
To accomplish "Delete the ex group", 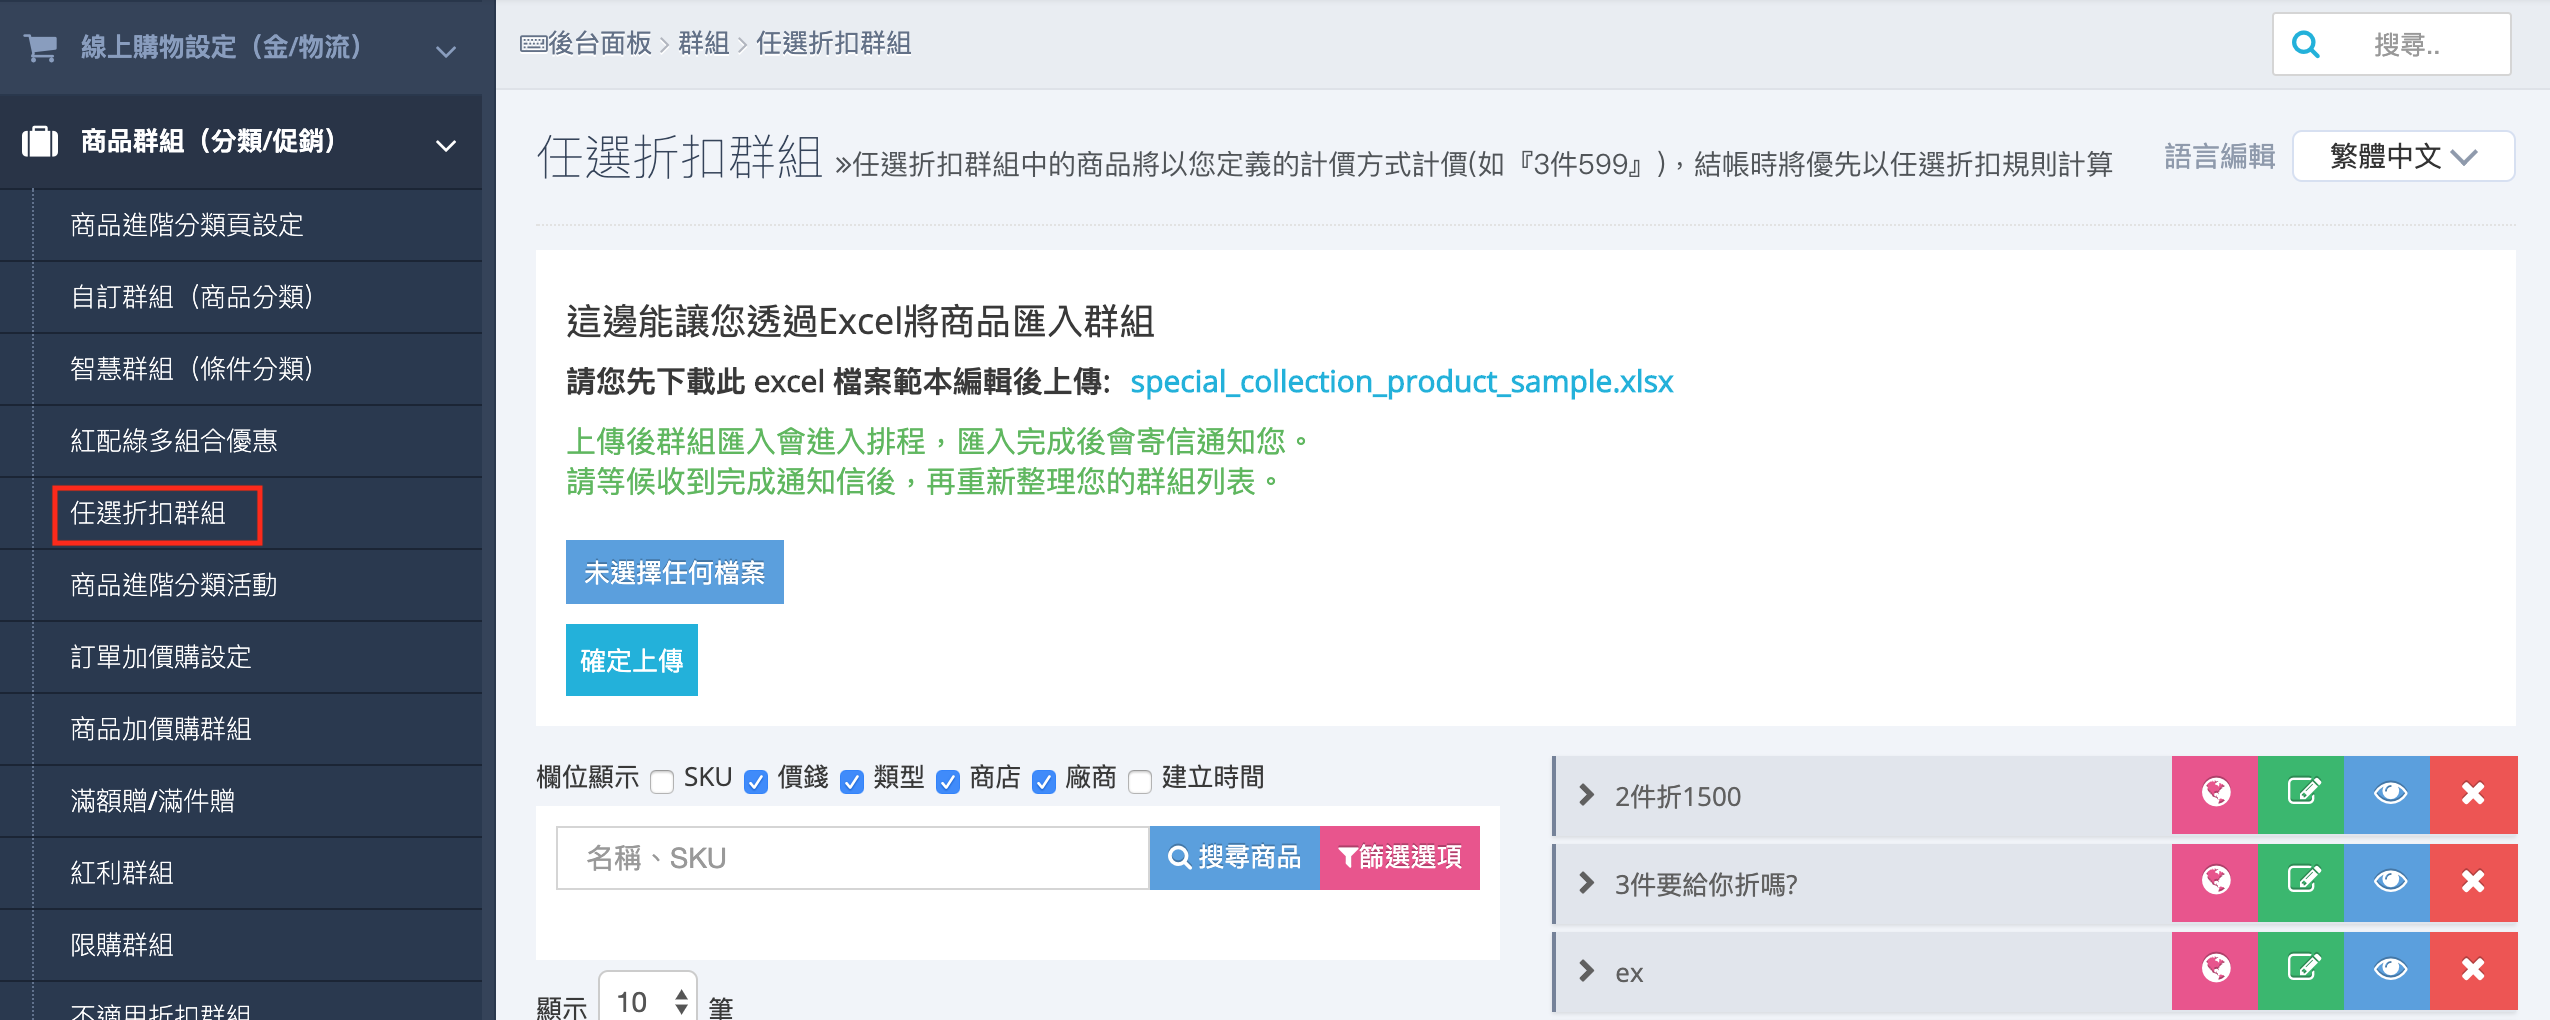I will tap(2473, 971).
